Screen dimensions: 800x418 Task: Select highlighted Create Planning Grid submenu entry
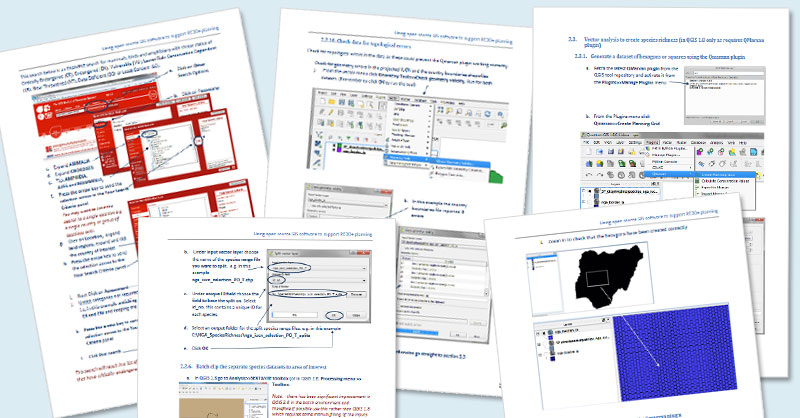724,174
